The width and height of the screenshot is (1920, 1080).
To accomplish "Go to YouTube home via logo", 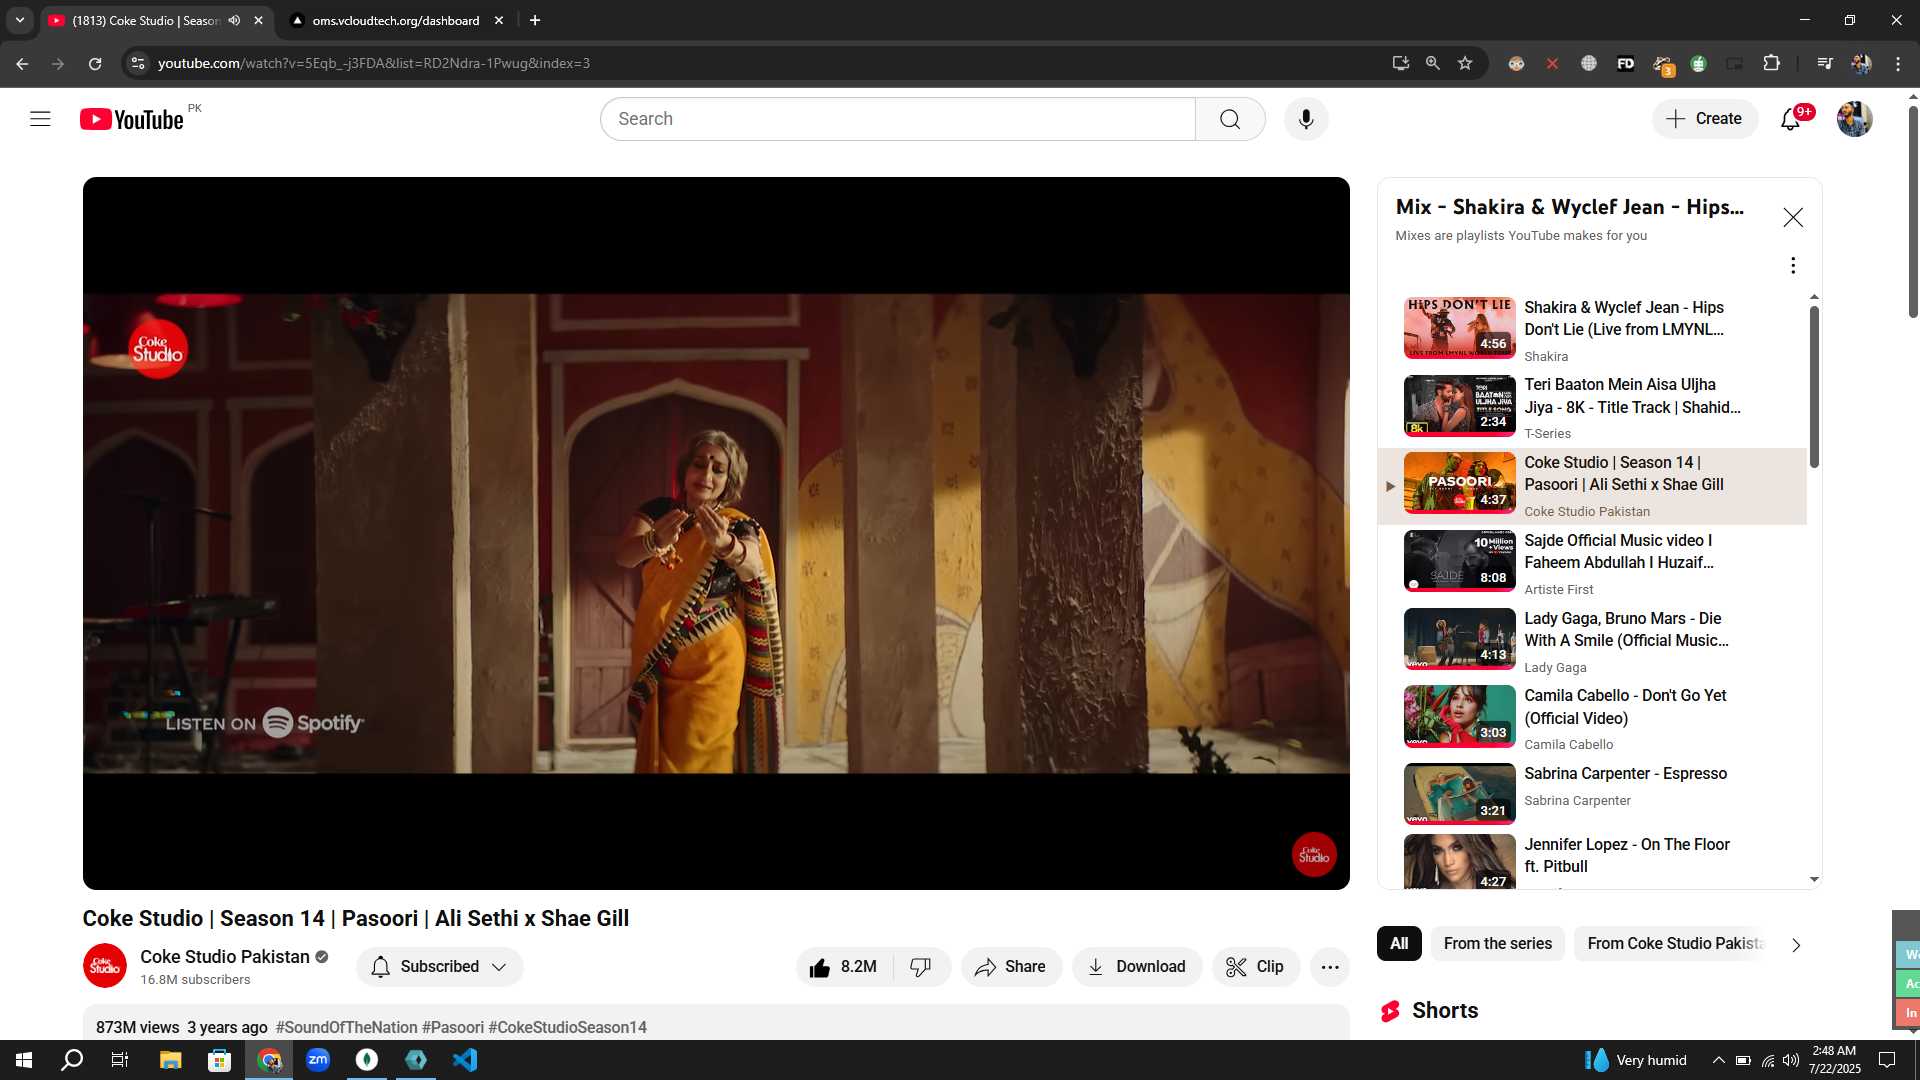I will (132, 119).
